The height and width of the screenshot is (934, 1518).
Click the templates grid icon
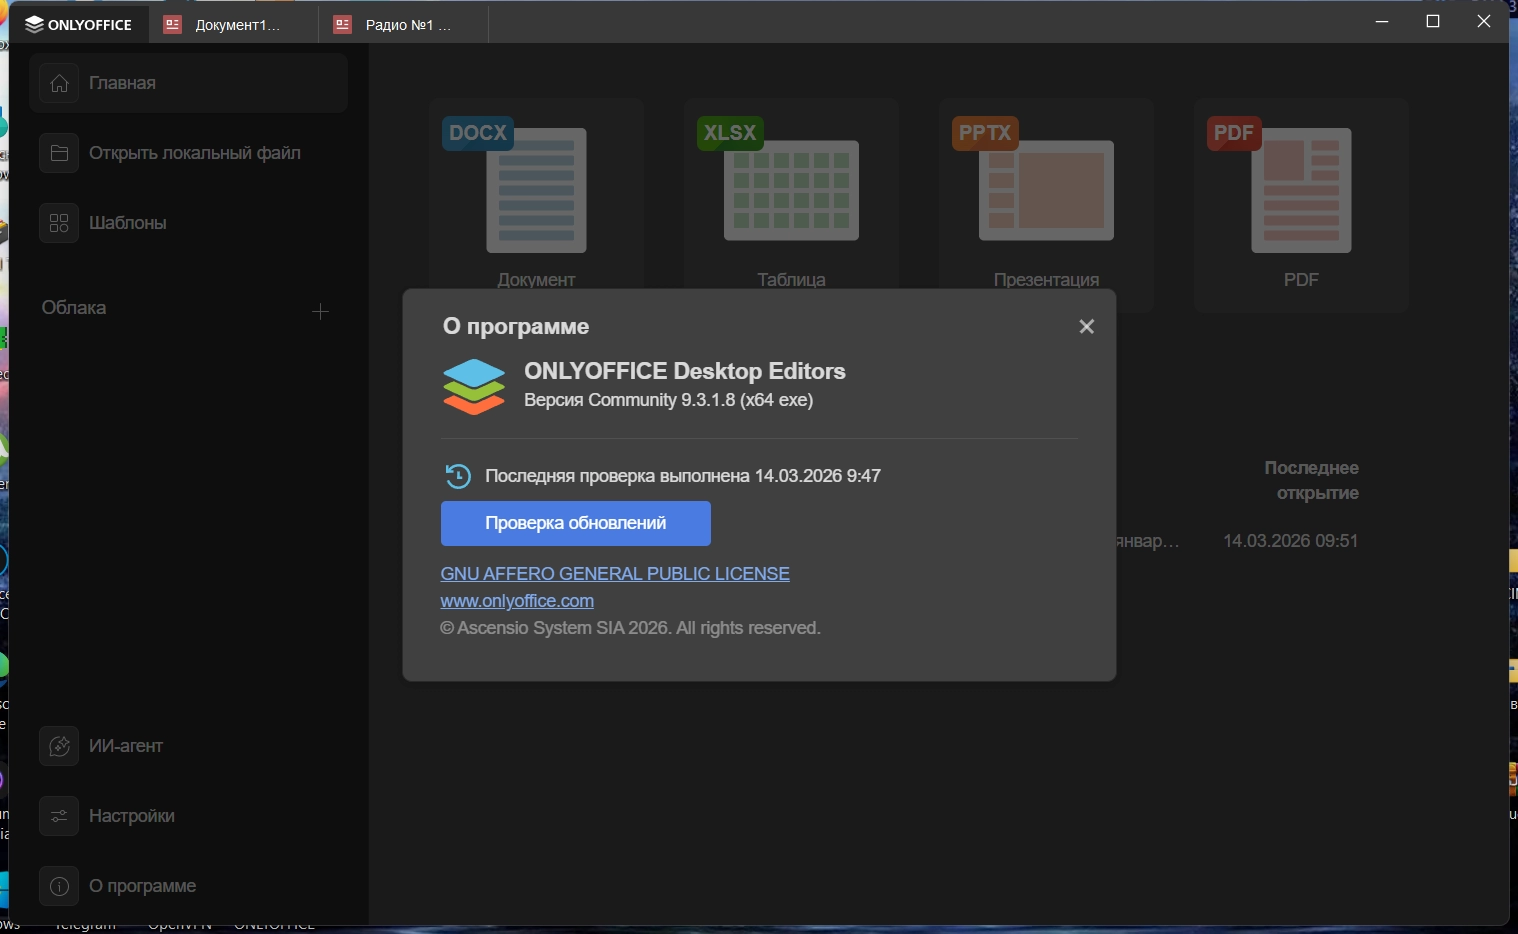(x=59, y=223)
